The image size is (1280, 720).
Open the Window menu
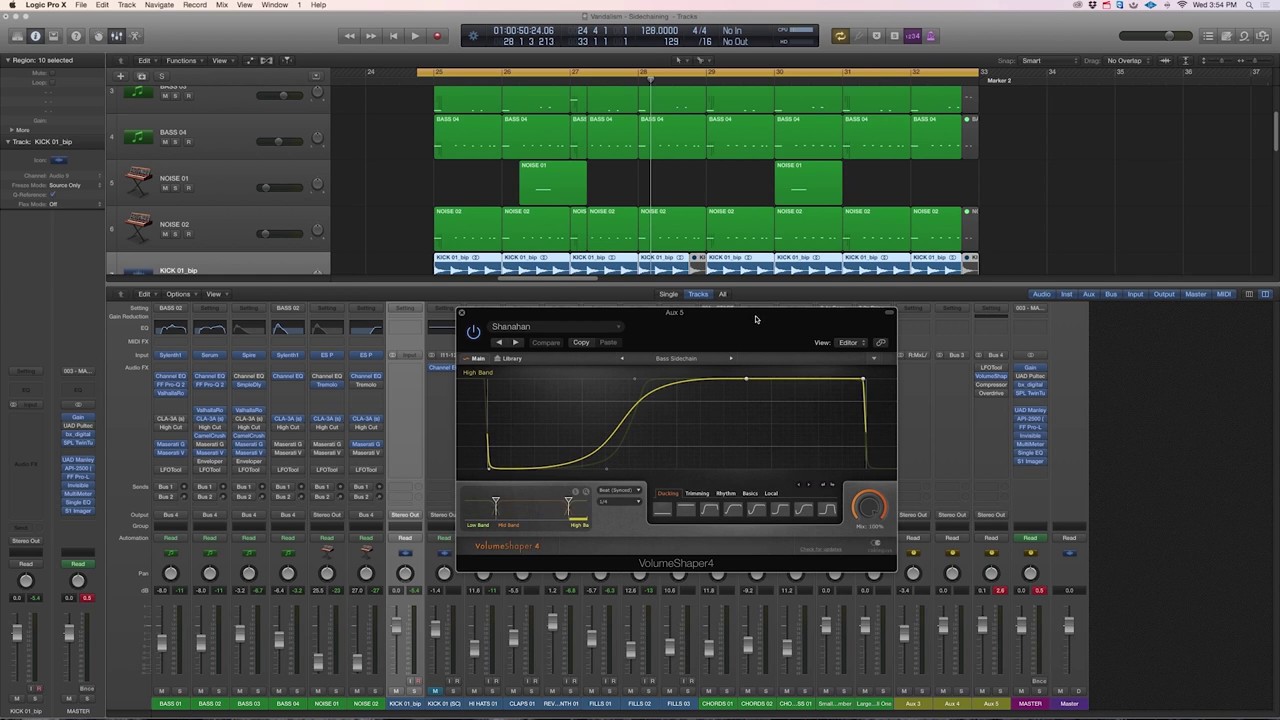click(x=275, y=5)
